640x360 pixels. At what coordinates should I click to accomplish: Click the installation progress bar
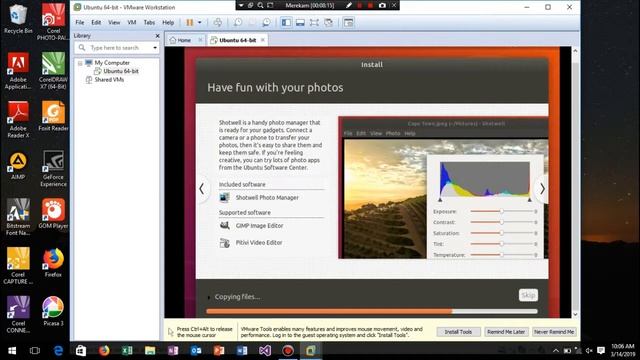click(x=372, y=311)
